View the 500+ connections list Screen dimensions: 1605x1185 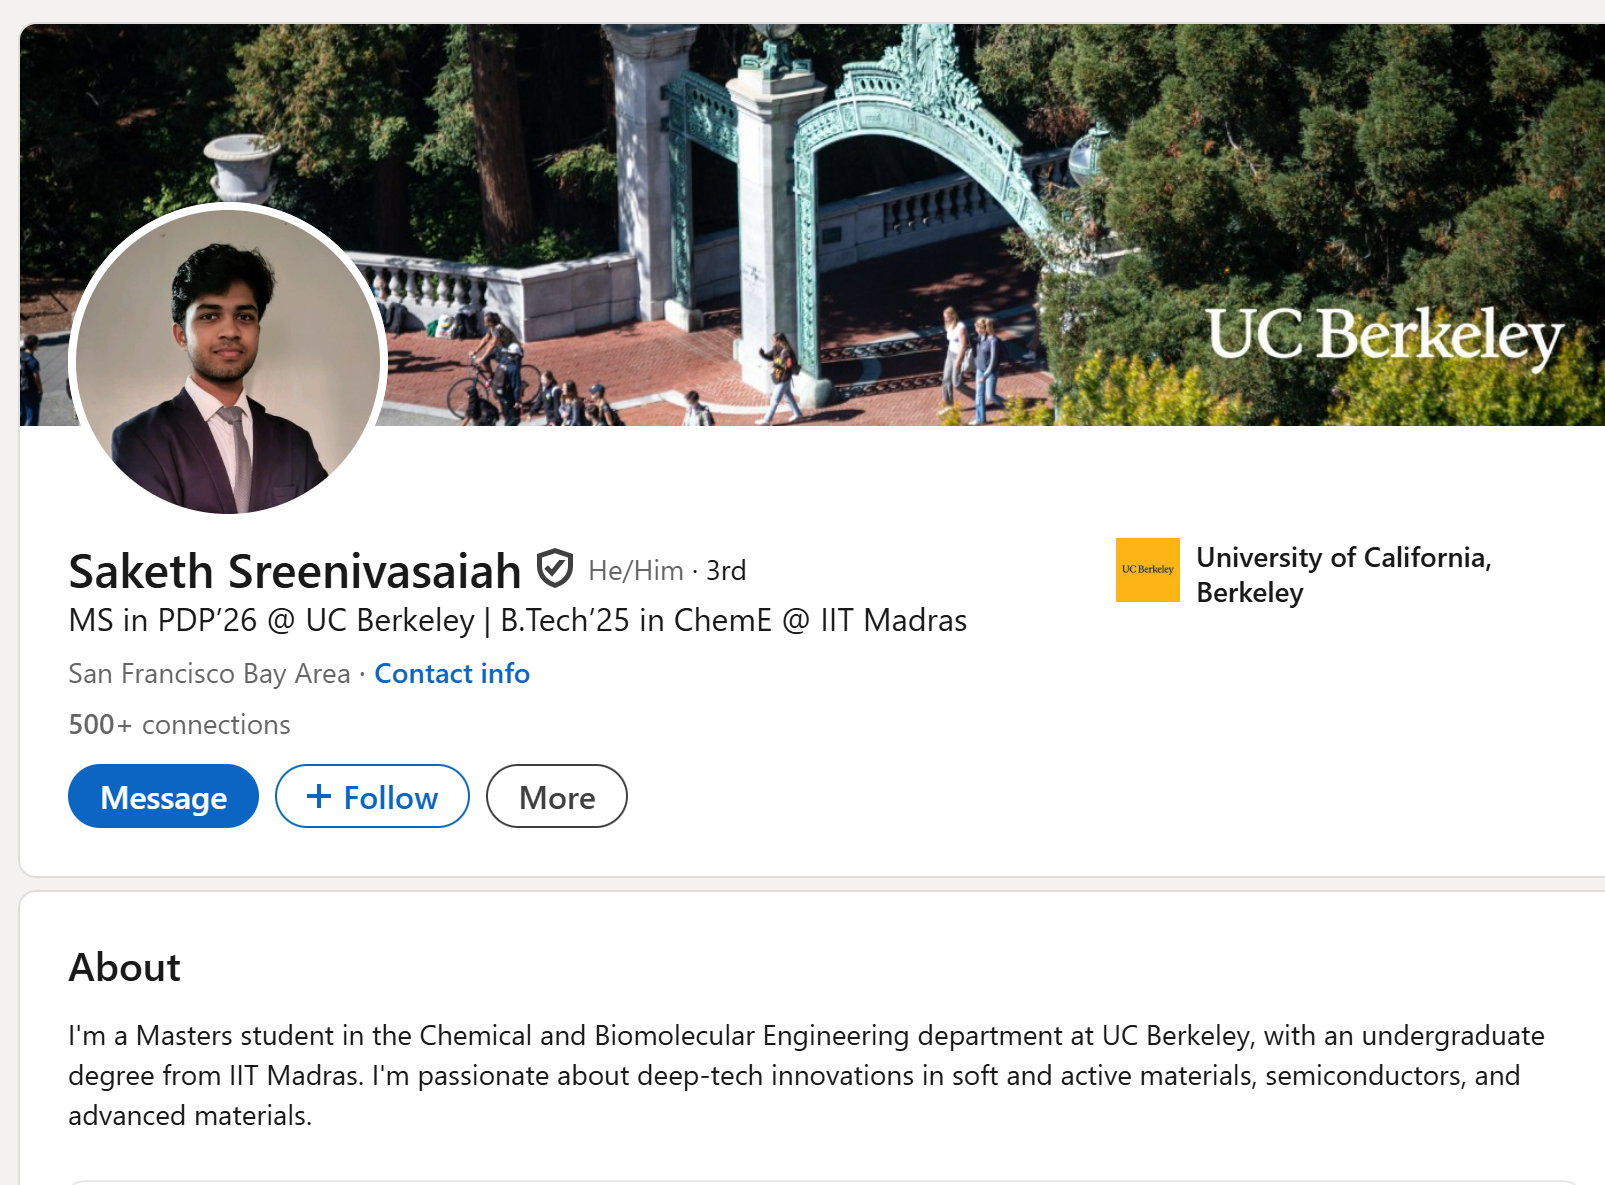pos(179,724)
